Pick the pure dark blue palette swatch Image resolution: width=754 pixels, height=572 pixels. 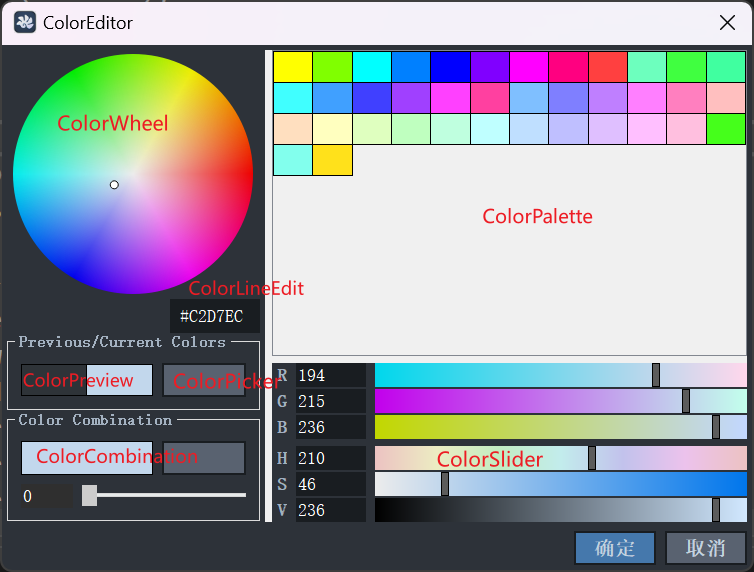pos(450,67)
